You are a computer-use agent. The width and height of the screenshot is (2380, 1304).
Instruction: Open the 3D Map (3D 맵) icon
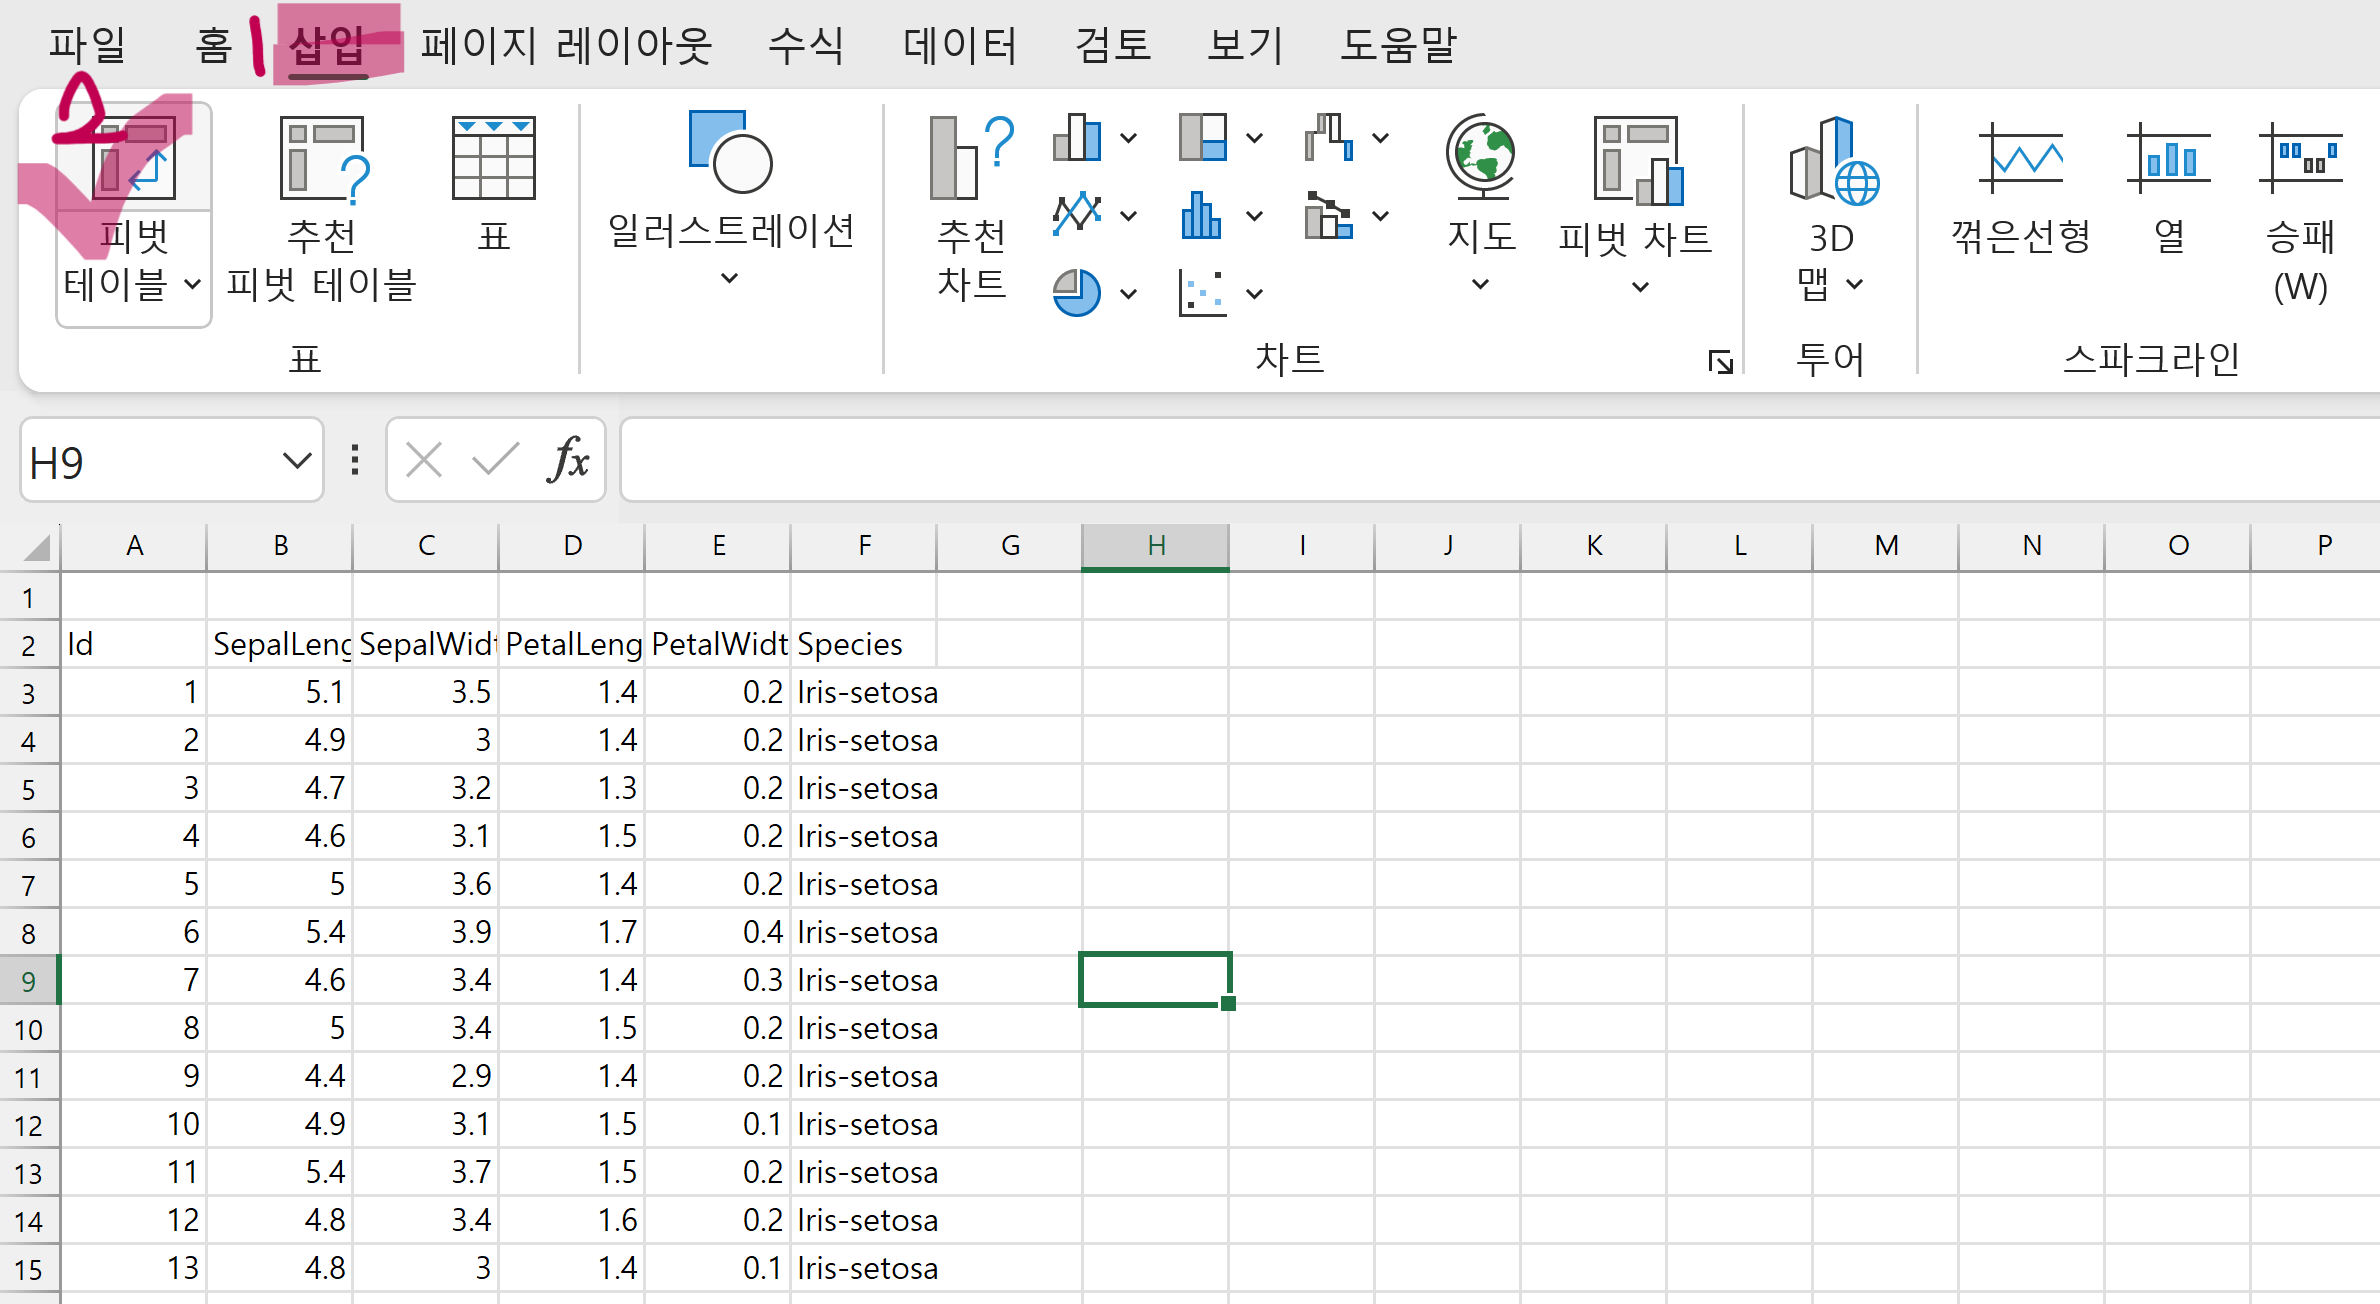click(x=1832, y=160)
